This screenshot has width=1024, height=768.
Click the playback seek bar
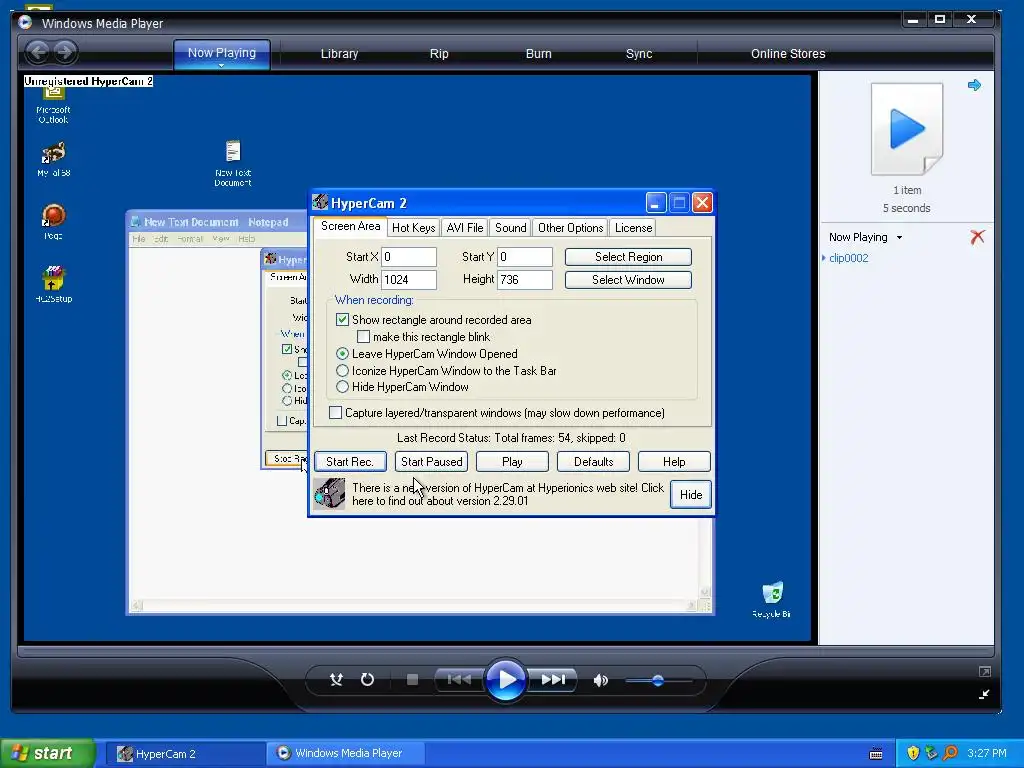point(505,651)
